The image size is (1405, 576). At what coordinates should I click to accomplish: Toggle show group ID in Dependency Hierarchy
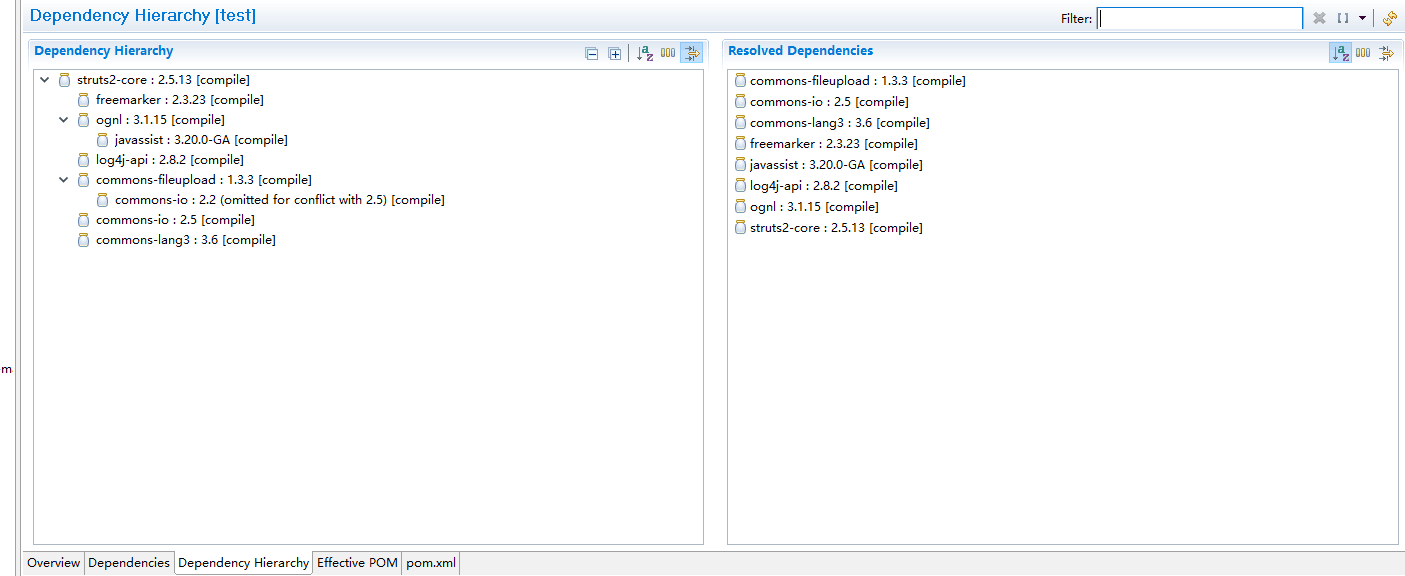point(668,53)
